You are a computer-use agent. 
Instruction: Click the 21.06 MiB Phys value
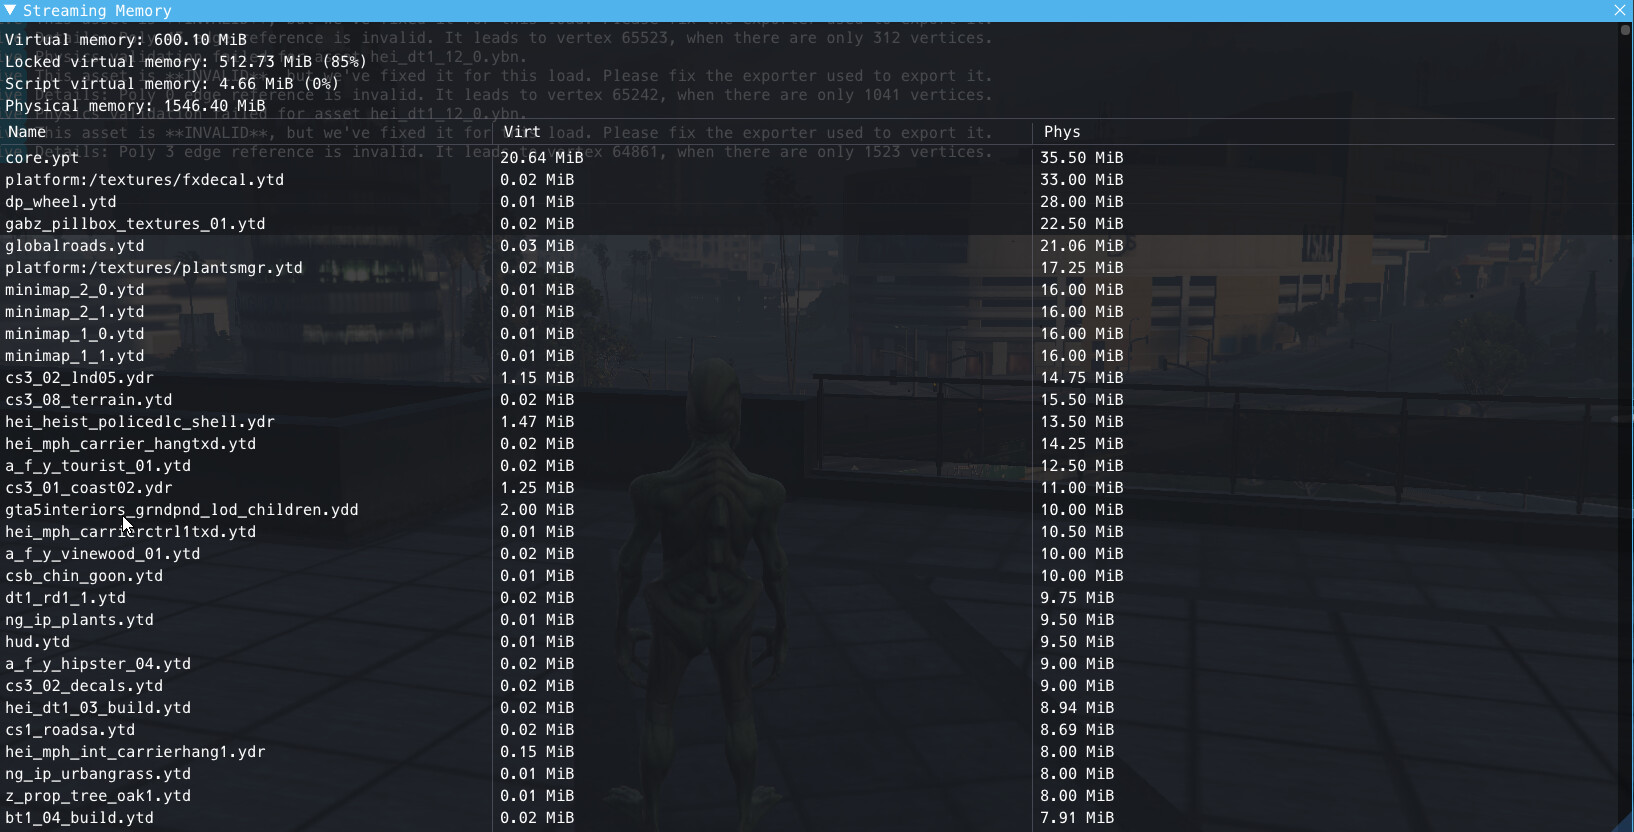point(1082,246)
